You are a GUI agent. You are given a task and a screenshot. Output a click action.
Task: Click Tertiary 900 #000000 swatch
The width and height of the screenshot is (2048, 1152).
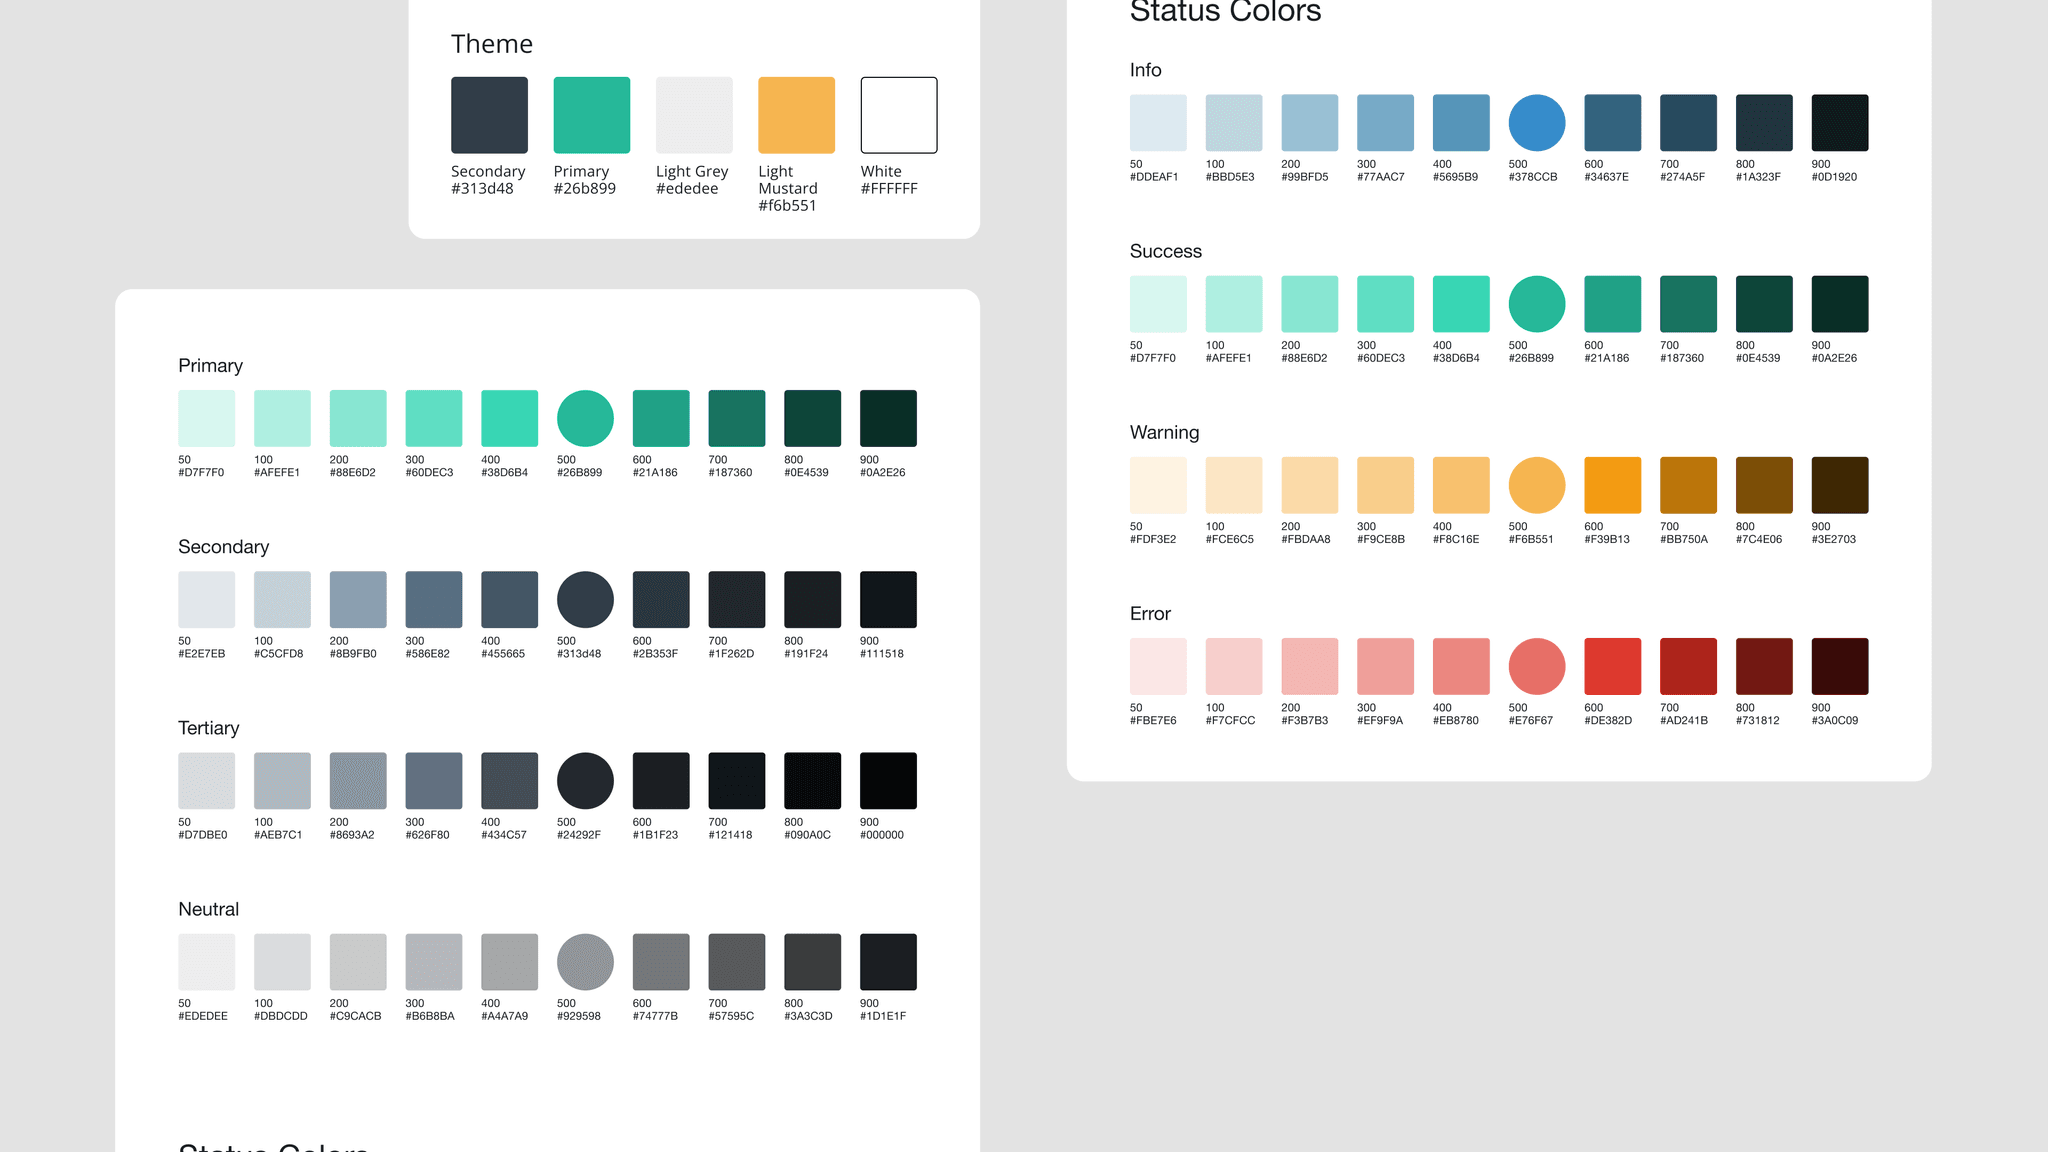tap(888, 780)
